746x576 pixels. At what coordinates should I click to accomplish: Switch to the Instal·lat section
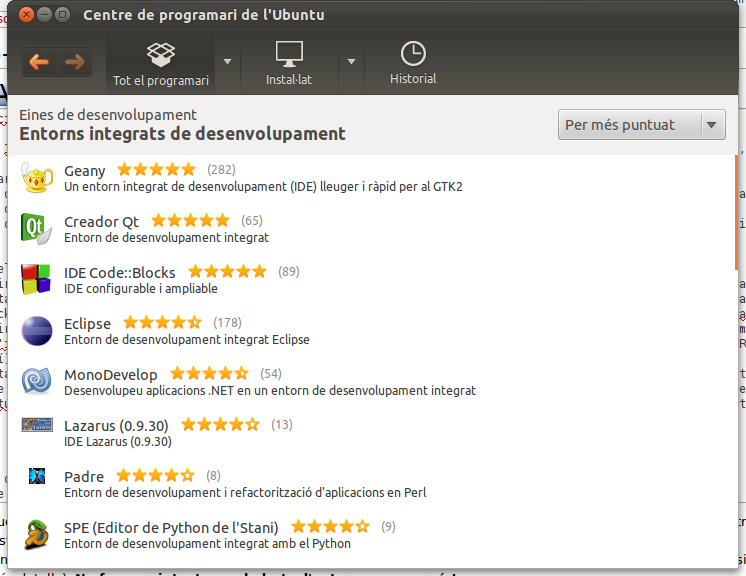coord(289,62)
